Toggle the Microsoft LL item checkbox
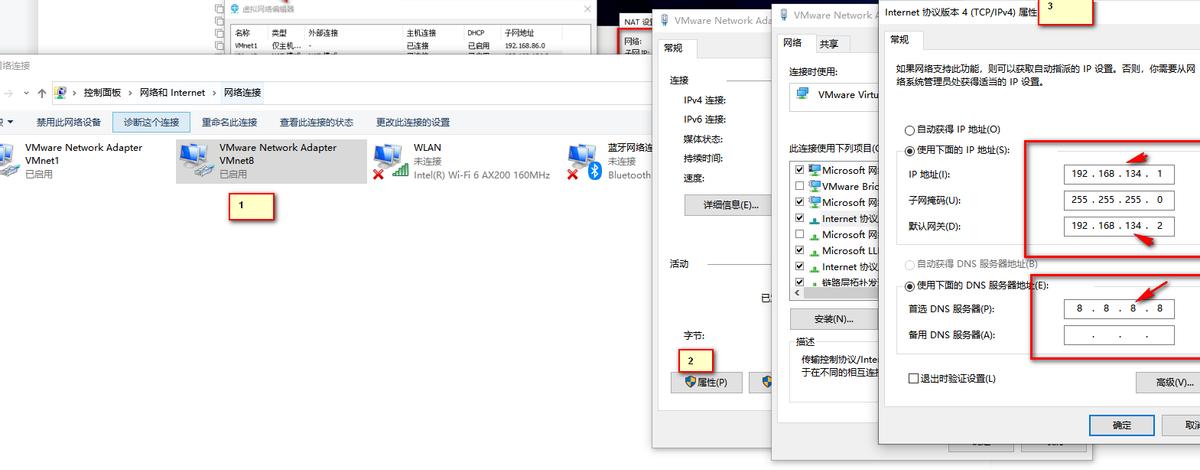This screenshot has width=1200, height=470. 798,250
